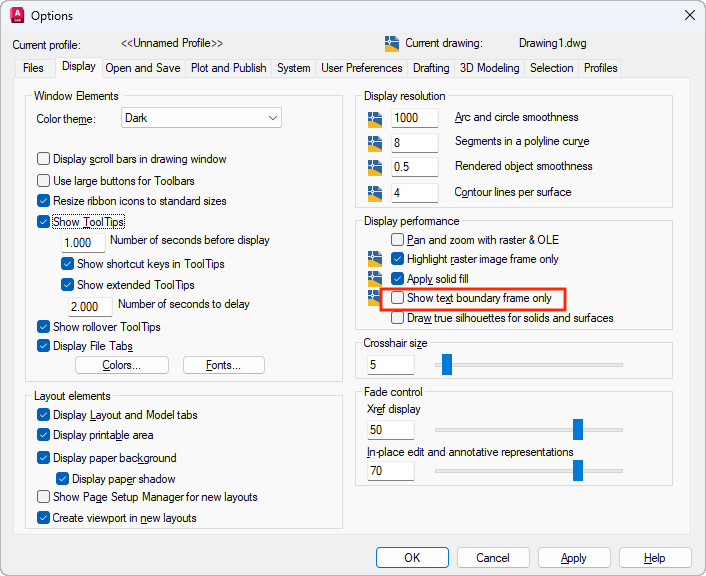Image resolution: width=706 pixels, height=576 pixels.
Task: Switch to the Drafting tab
Action: pos(431,68)
